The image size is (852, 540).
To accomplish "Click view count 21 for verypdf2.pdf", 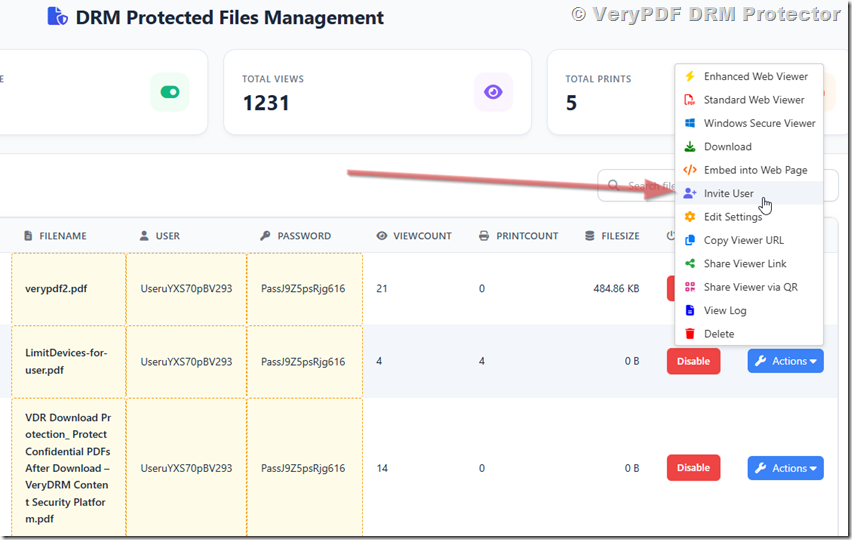I will pyautogui.click(x=382, y=288).
